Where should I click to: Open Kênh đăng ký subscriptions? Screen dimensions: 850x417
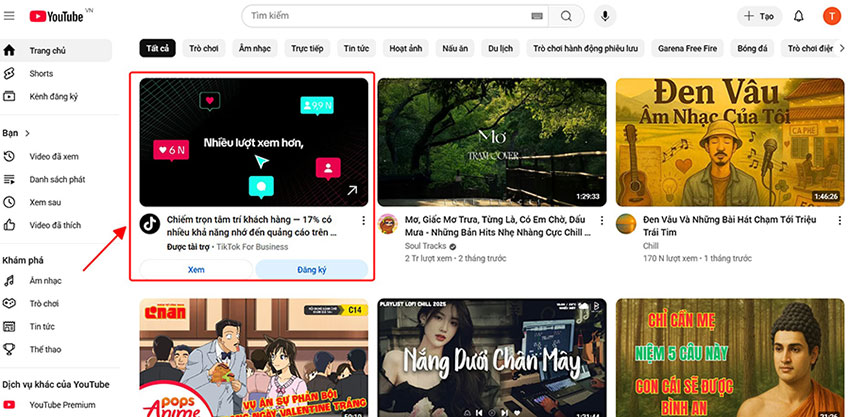[x=56, y=97]
